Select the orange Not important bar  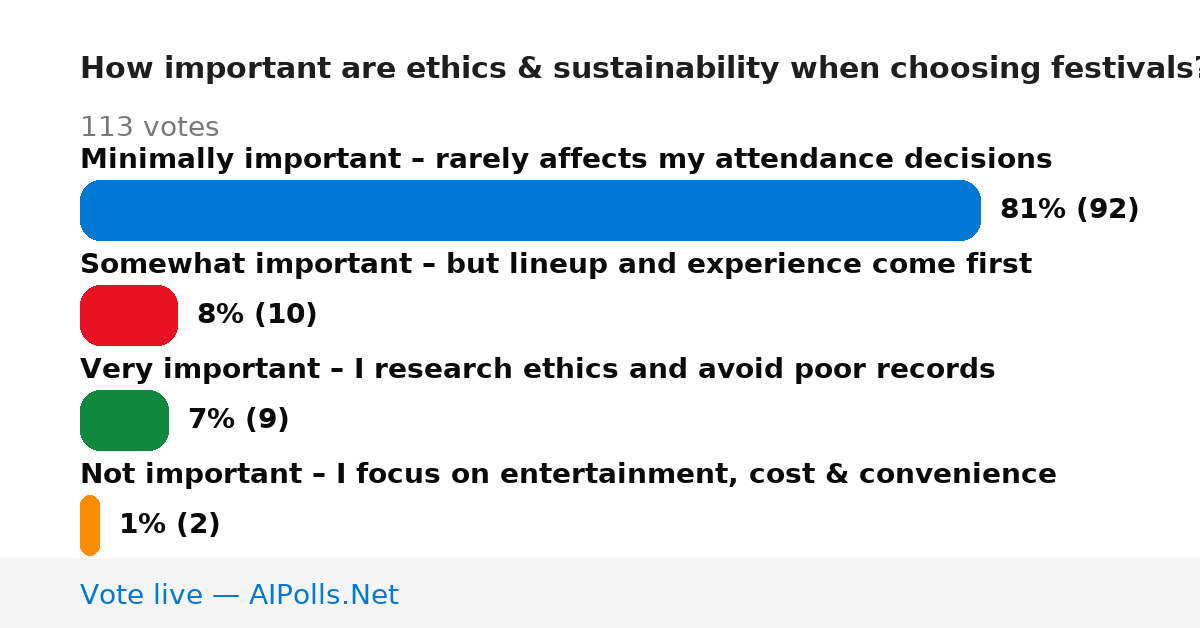pos(90,525)
